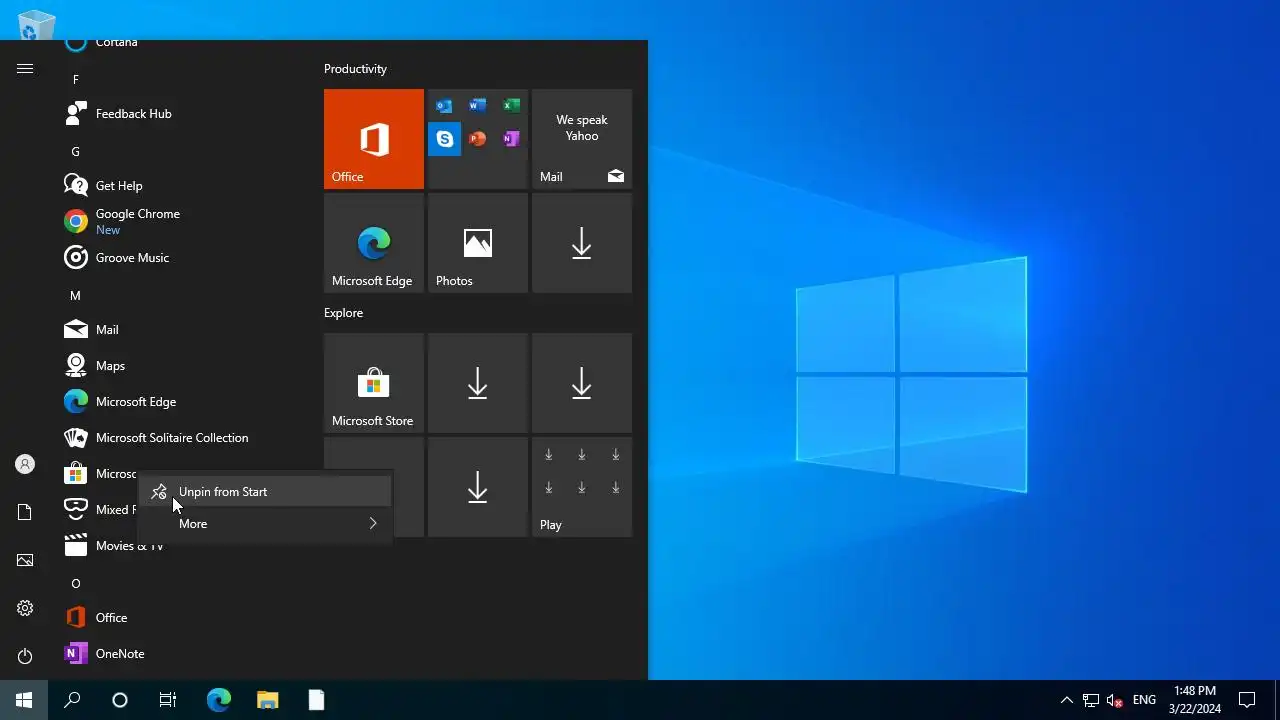This screenshot has height=720, width=1280.
Task: Launch Edge from the taskbar
Action: coord(219,700)
